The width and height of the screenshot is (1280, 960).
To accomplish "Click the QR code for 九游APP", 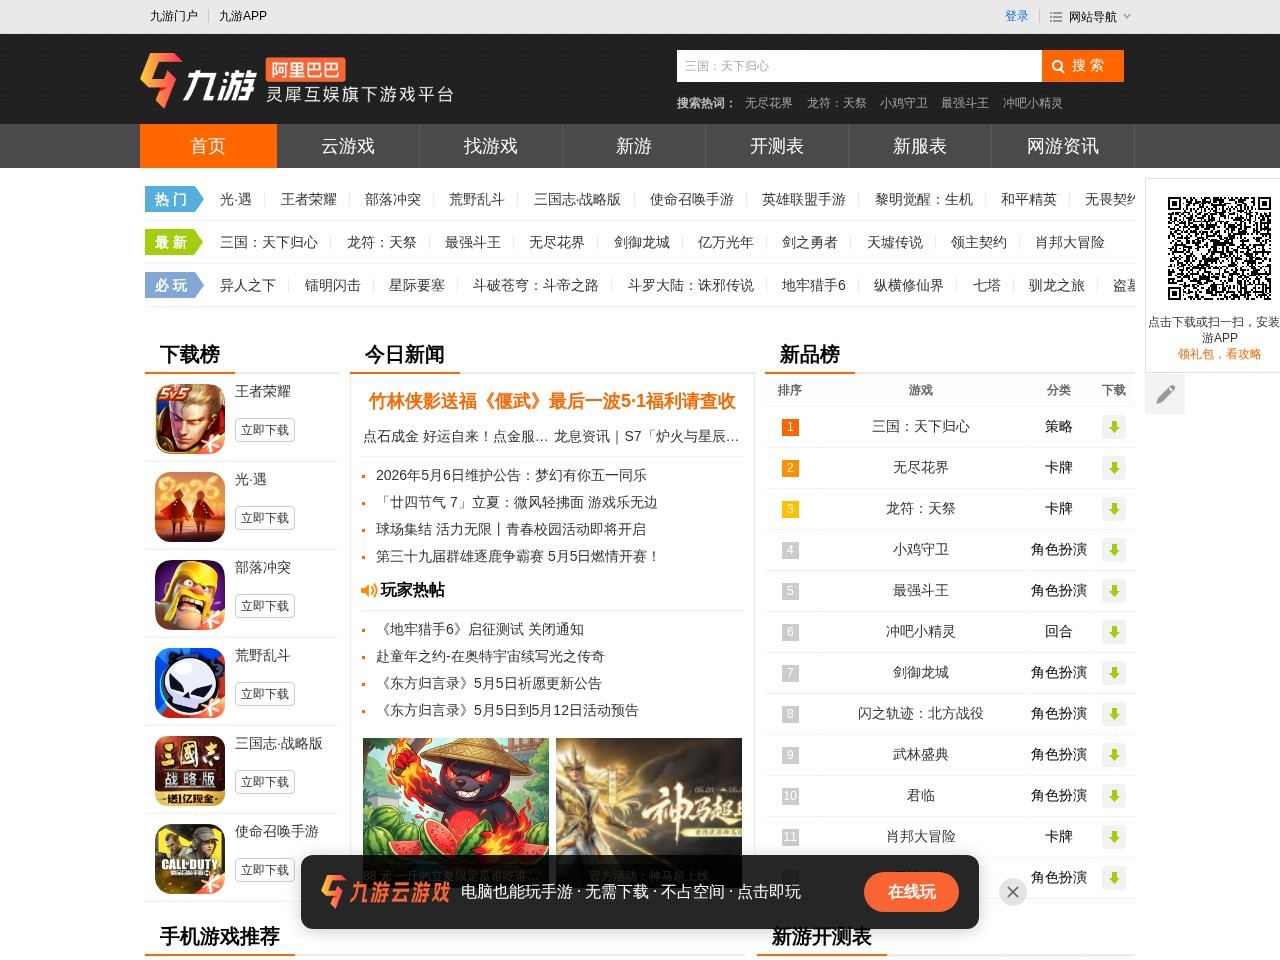I will coord(1219,248).
